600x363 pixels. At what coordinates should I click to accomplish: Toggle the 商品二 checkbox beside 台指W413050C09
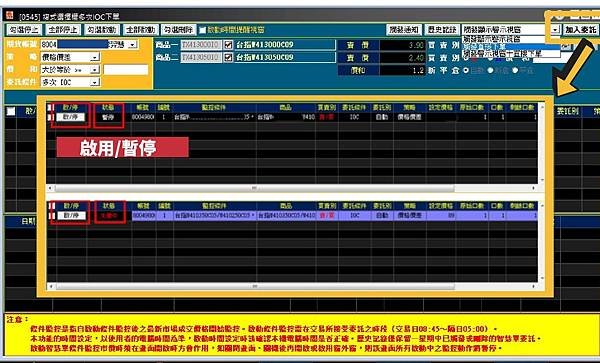click(228, 57)
